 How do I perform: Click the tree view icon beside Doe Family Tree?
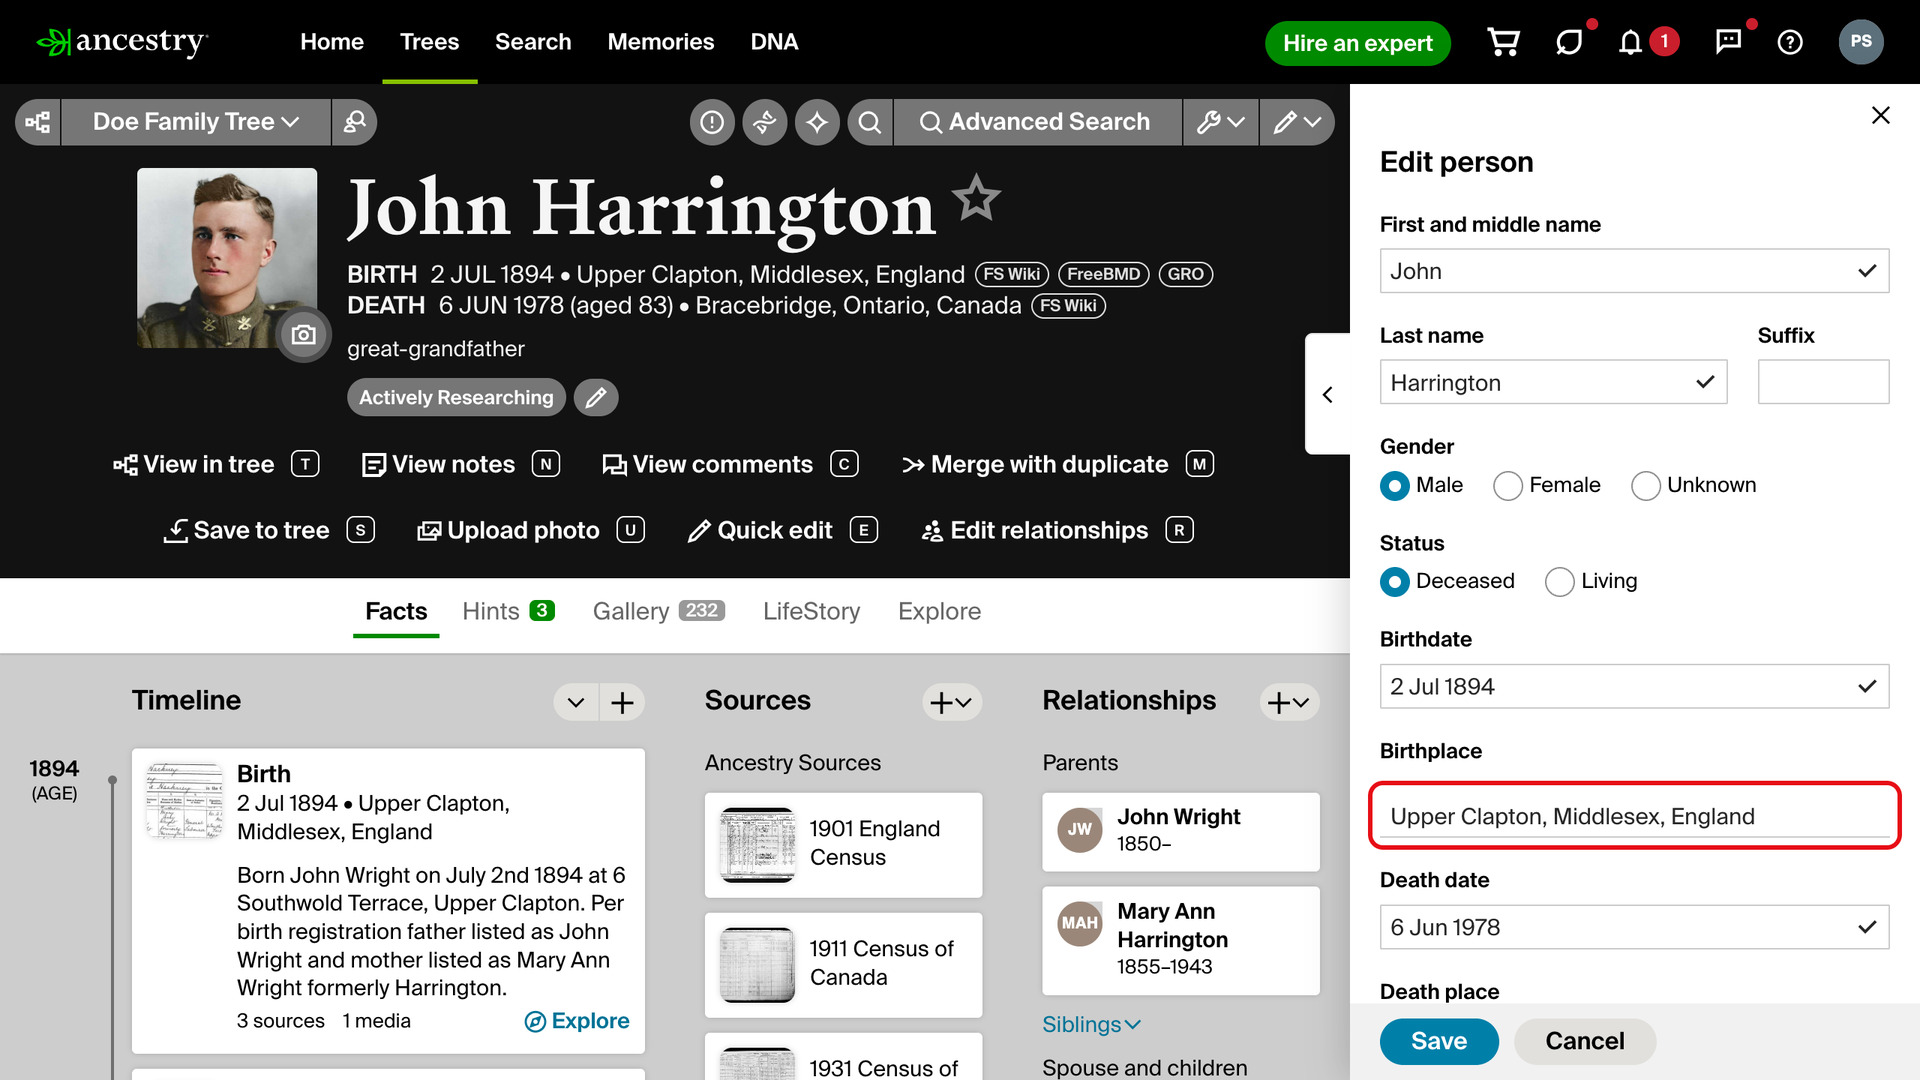coord(38,122)
